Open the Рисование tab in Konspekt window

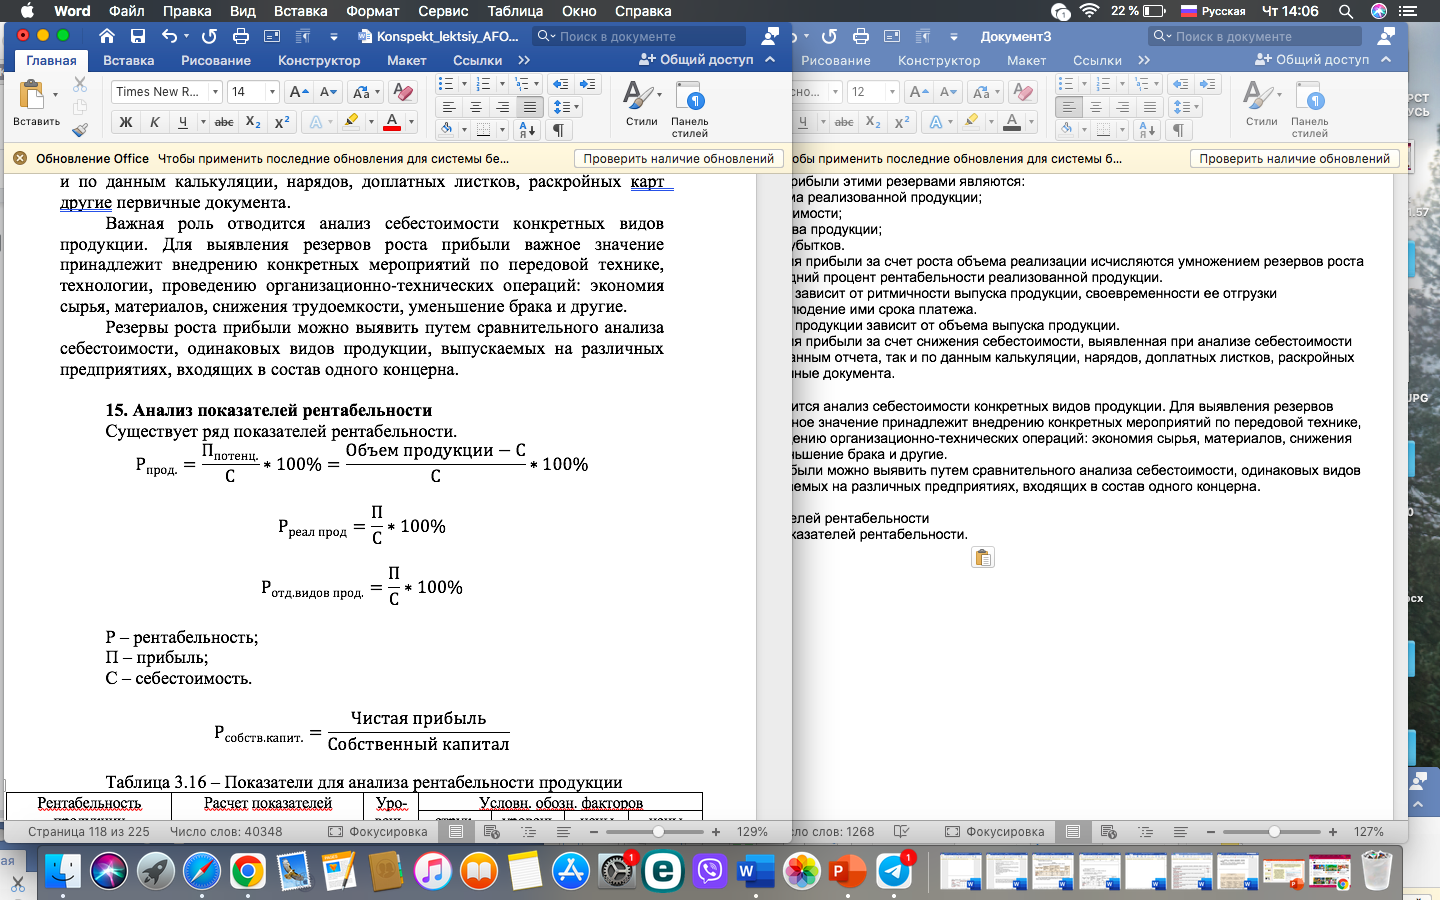pyautogui.click(x=216, y=60)
